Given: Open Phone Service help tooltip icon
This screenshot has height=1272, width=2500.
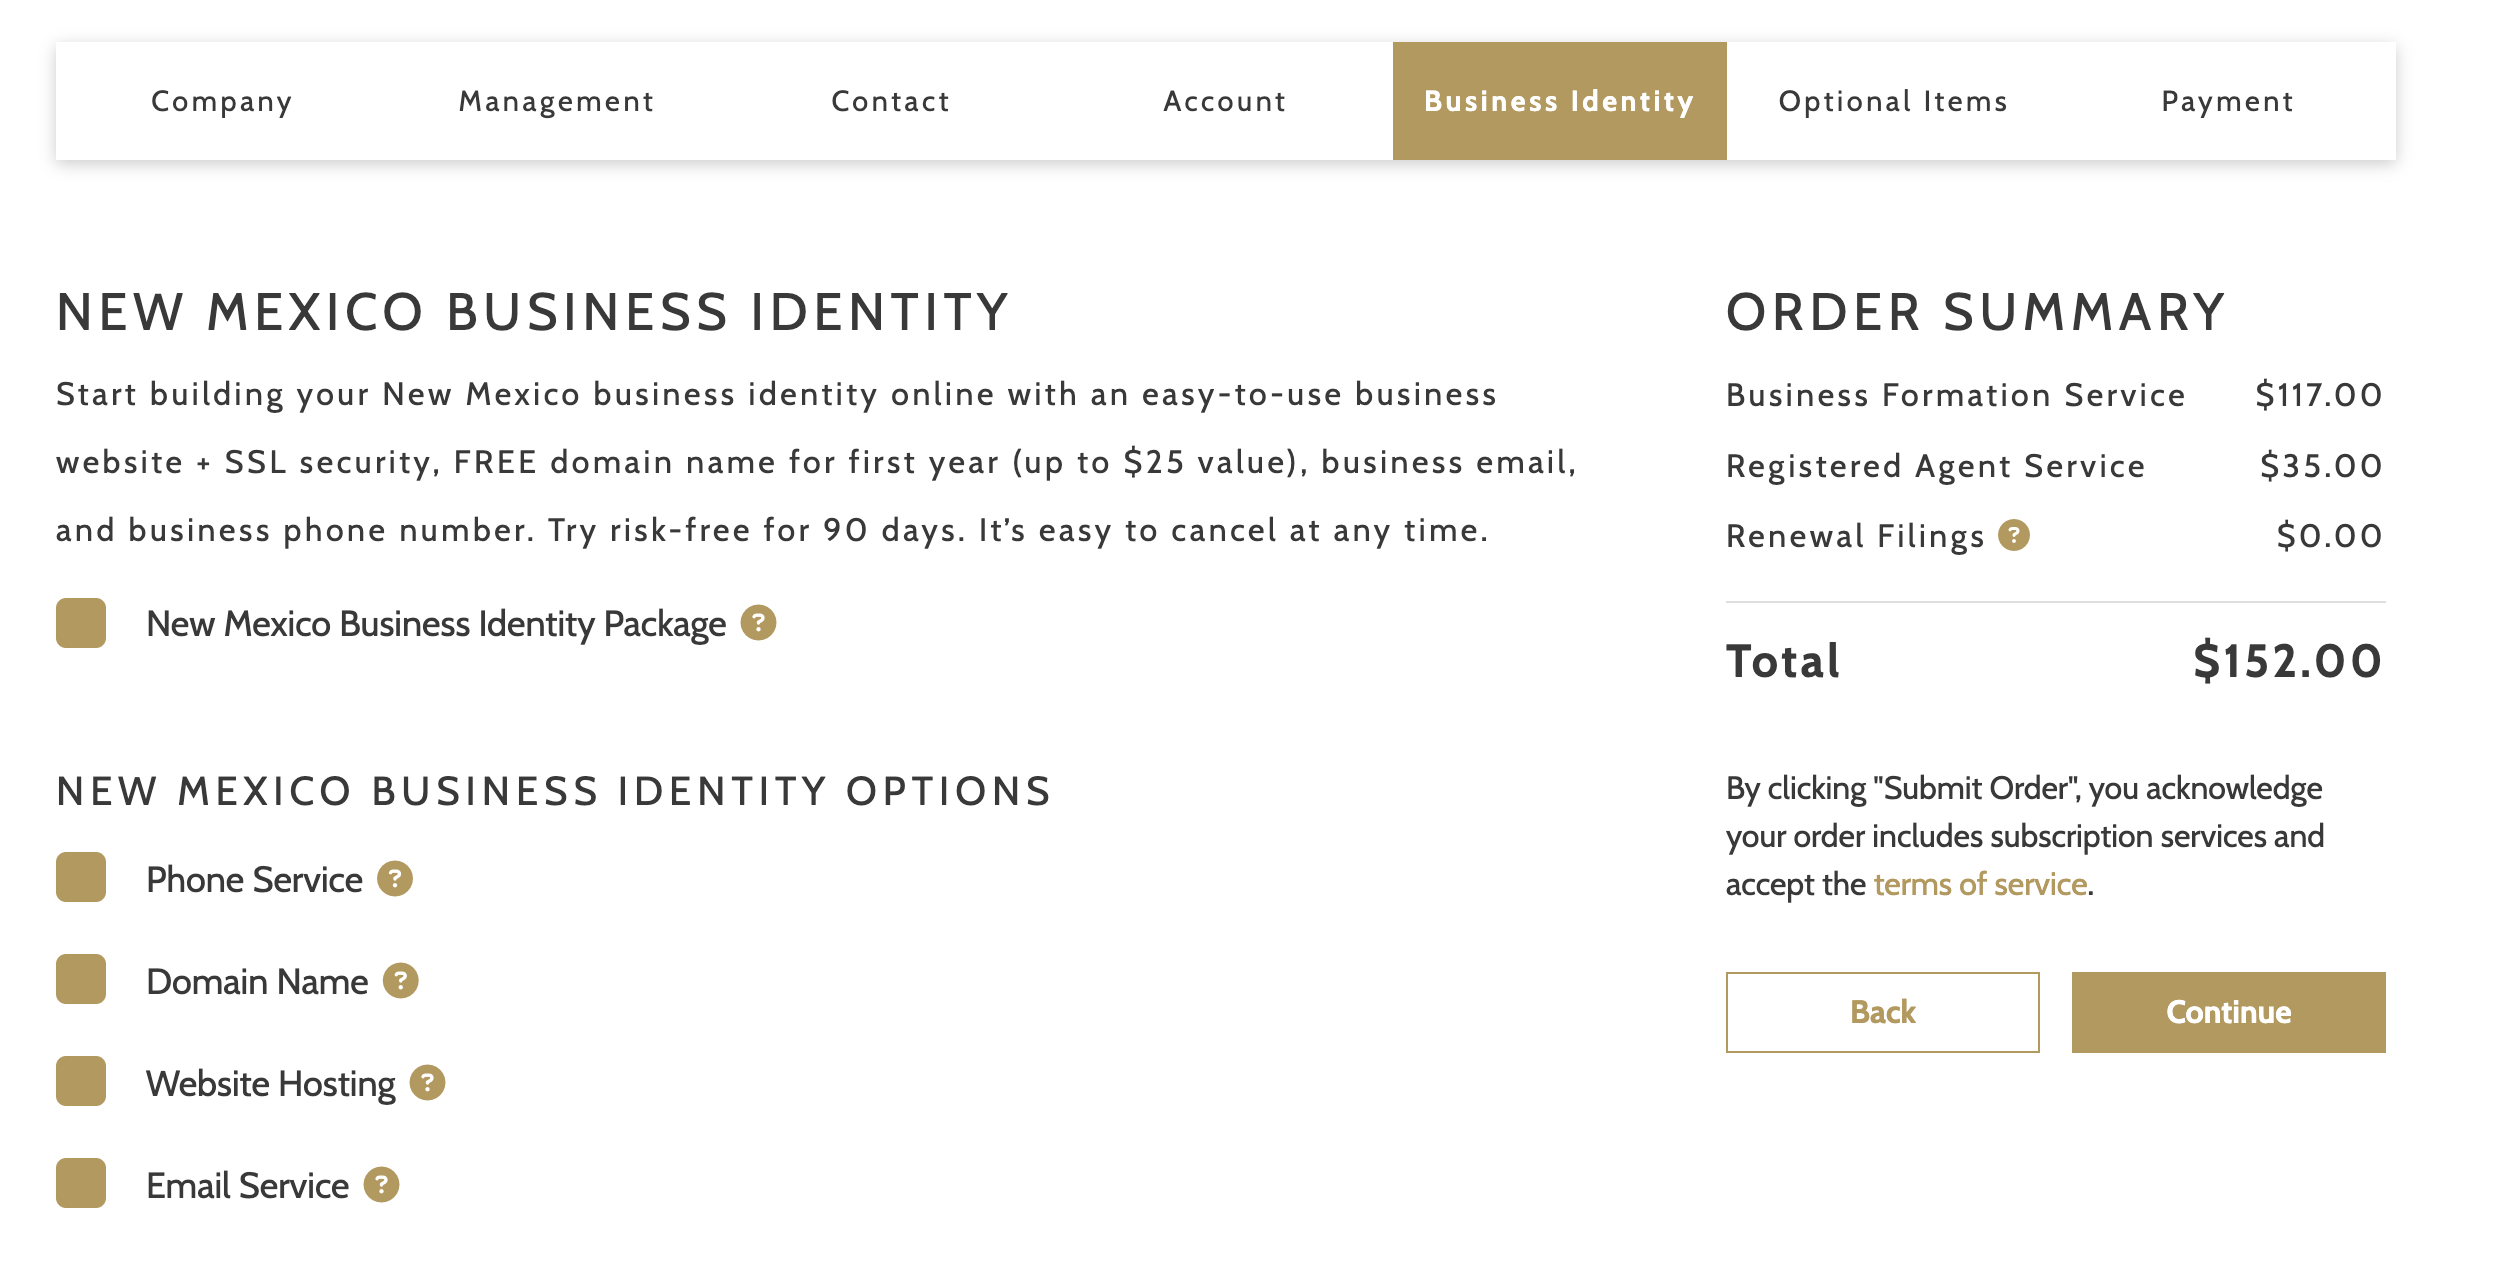Looking at the screenshot, I should (x=395, y=879).
